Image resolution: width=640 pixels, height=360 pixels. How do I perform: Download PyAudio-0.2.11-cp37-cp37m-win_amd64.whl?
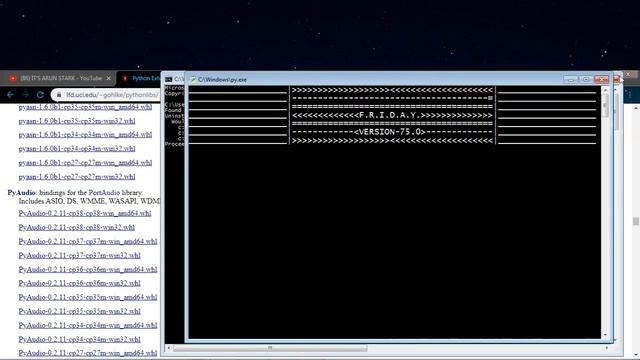click(88, 241)
